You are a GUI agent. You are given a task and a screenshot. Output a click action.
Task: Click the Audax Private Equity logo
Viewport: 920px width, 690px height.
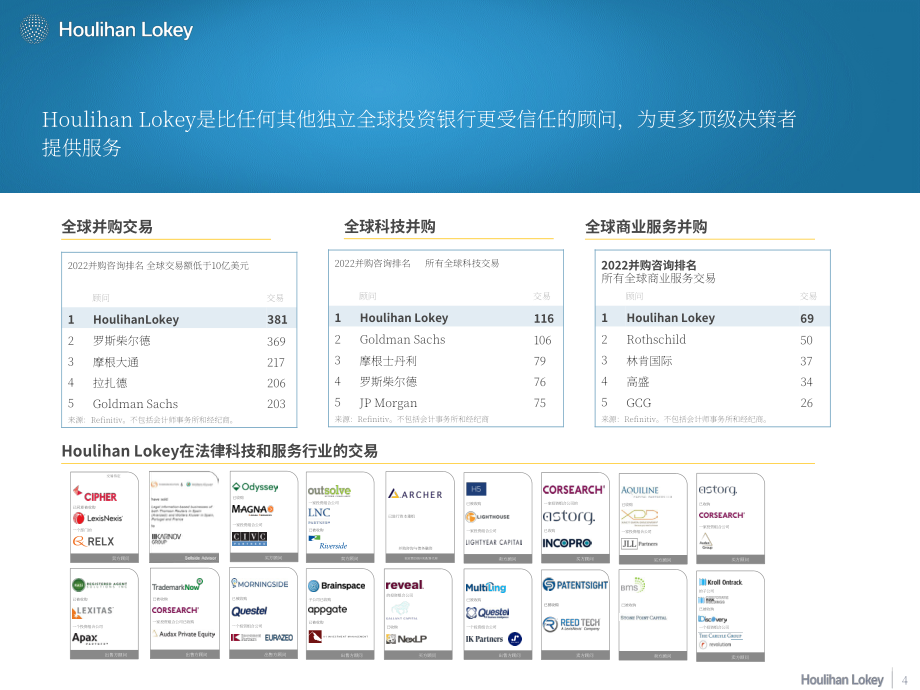pyautogui.click(x=183, y=634)
